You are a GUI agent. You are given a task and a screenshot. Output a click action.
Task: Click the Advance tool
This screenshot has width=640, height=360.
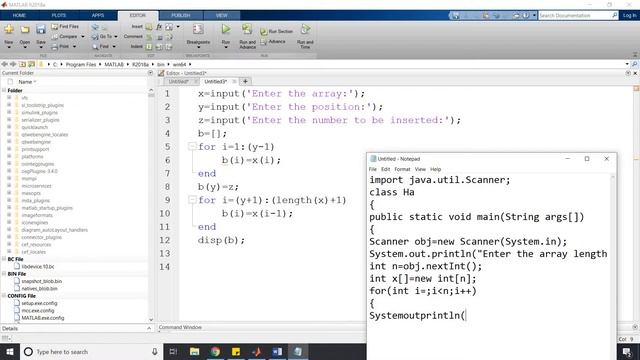[x=273, y=42]
